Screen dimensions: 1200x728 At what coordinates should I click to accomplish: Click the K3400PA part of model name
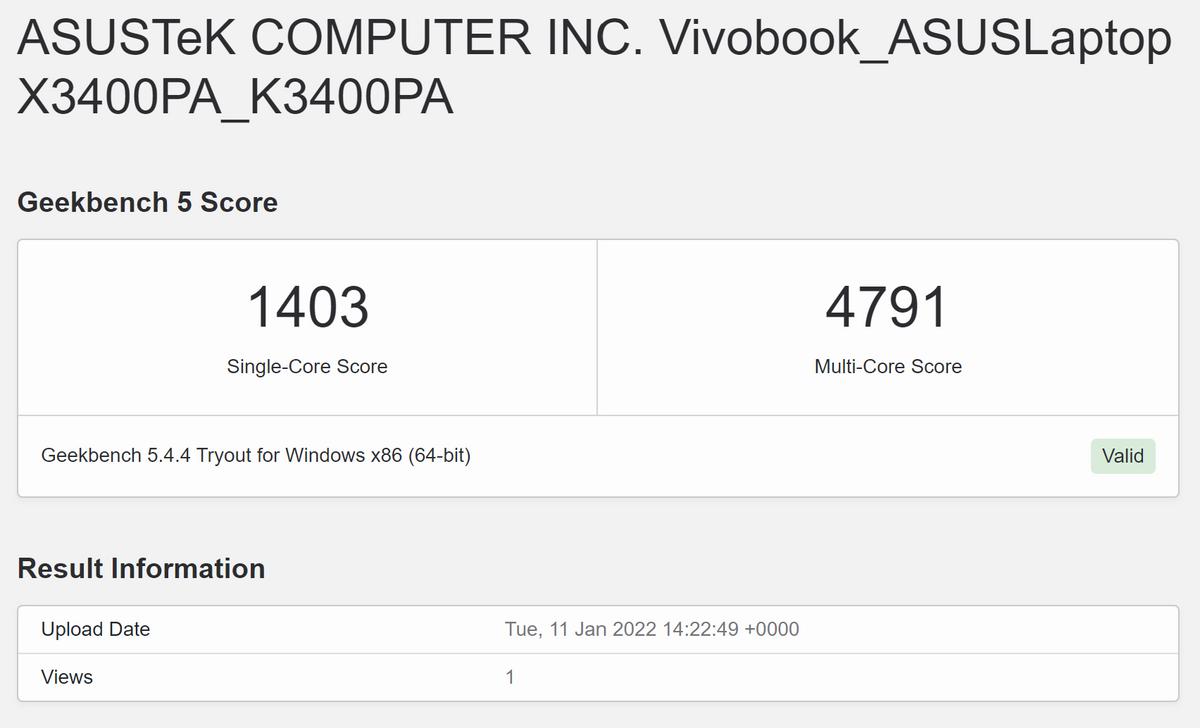(x=350, y=98)
